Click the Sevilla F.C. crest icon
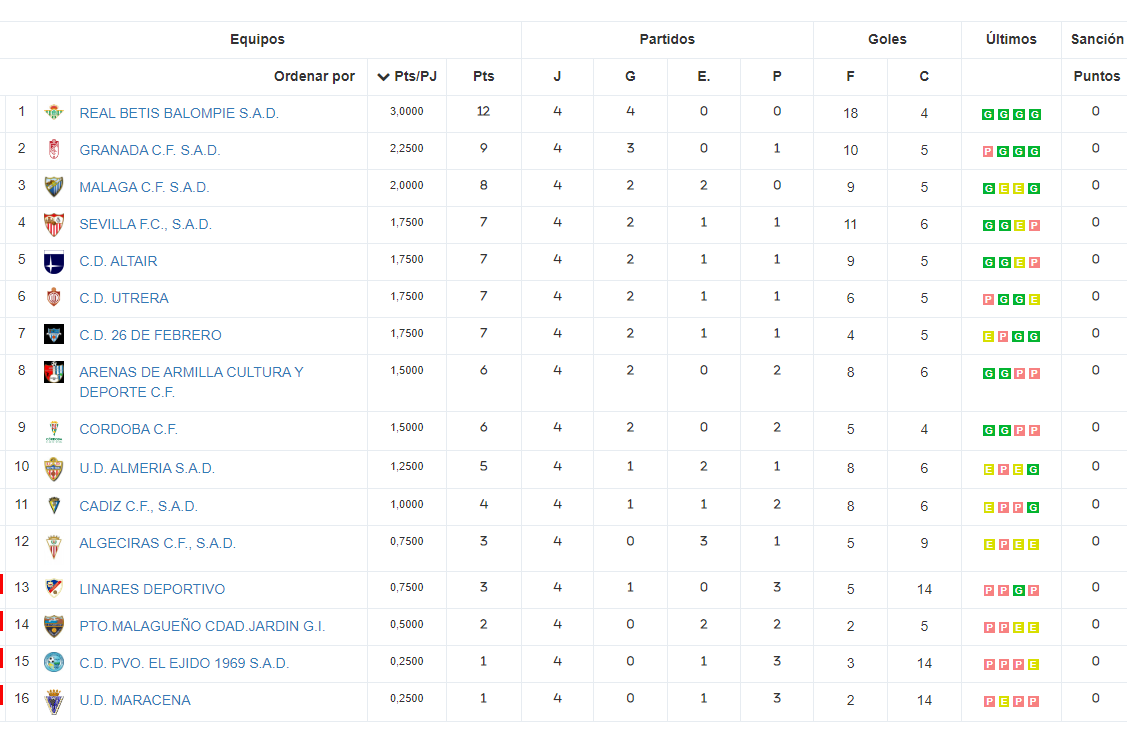 (x=54, y=224)
